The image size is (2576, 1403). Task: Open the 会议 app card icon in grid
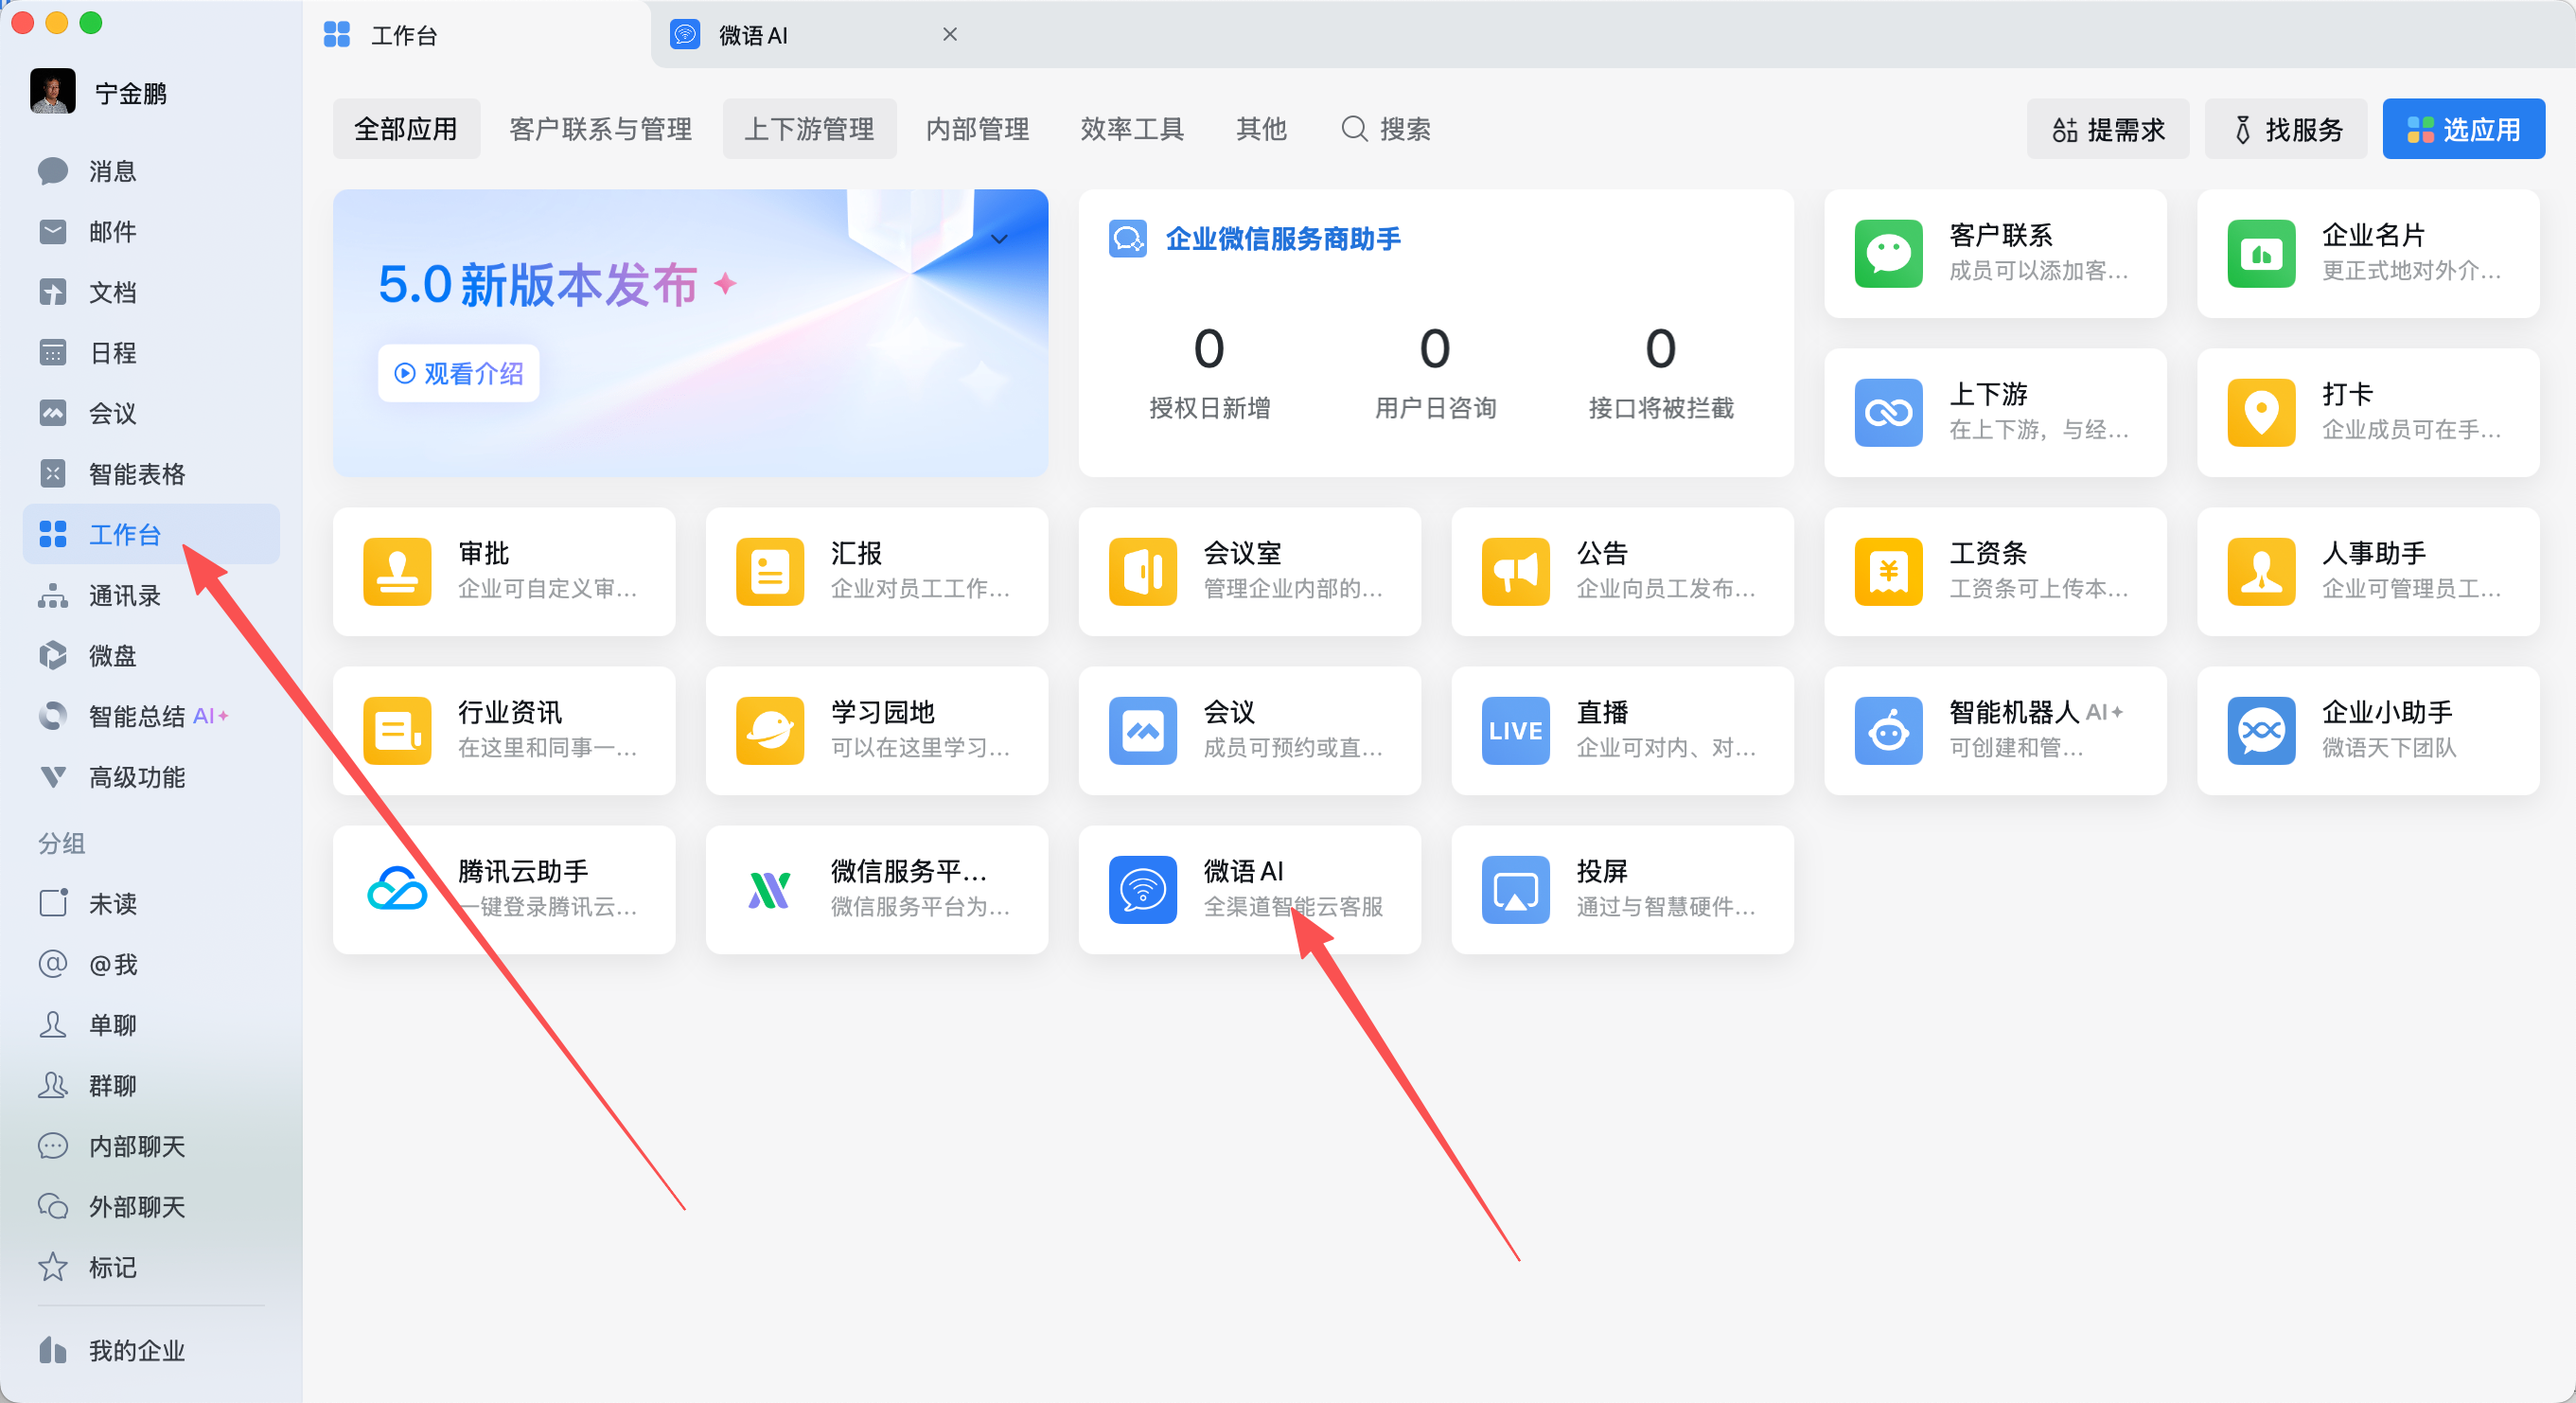pos(1143,730)
